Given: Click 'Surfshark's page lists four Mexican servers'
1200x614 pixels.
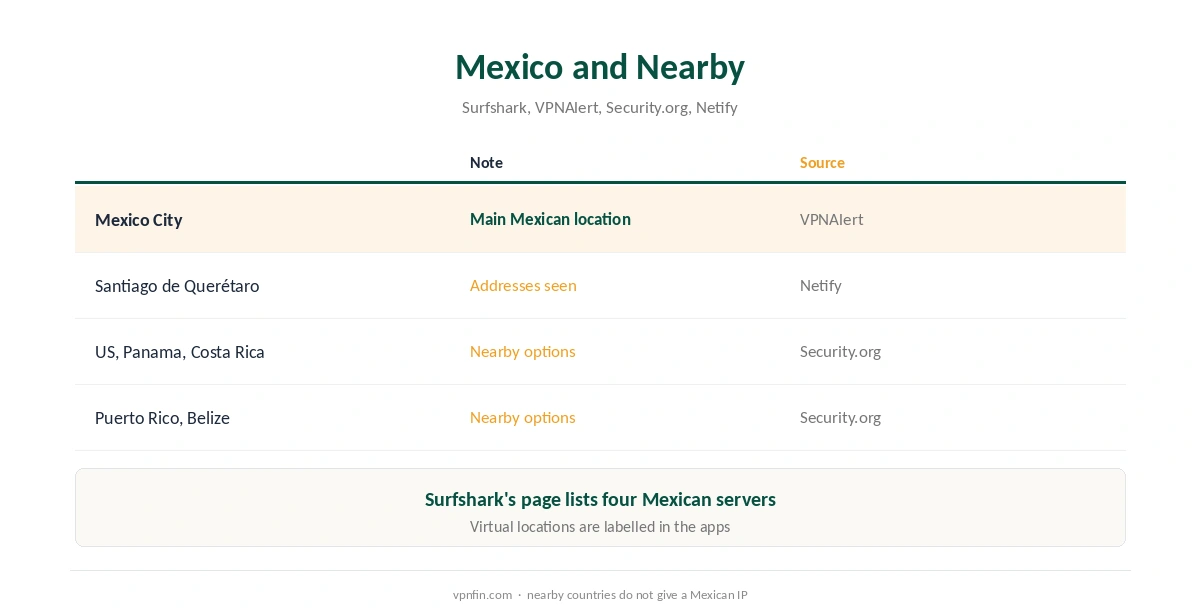Looking at the screenshot, I should 600,499.
